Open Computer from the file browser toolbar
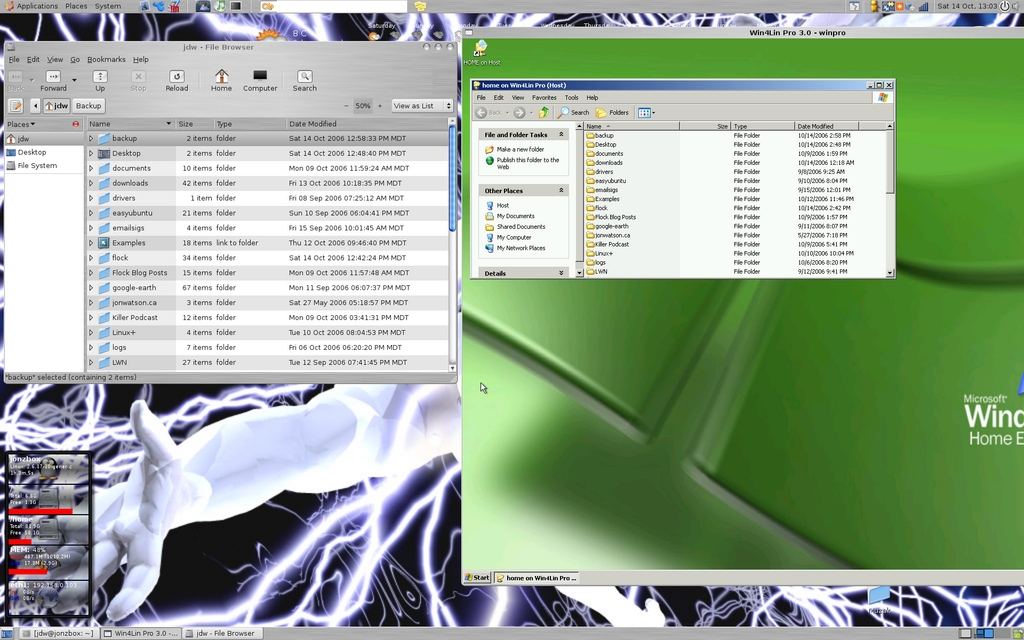The image size is (1024, 640). [x=260, y=81]
